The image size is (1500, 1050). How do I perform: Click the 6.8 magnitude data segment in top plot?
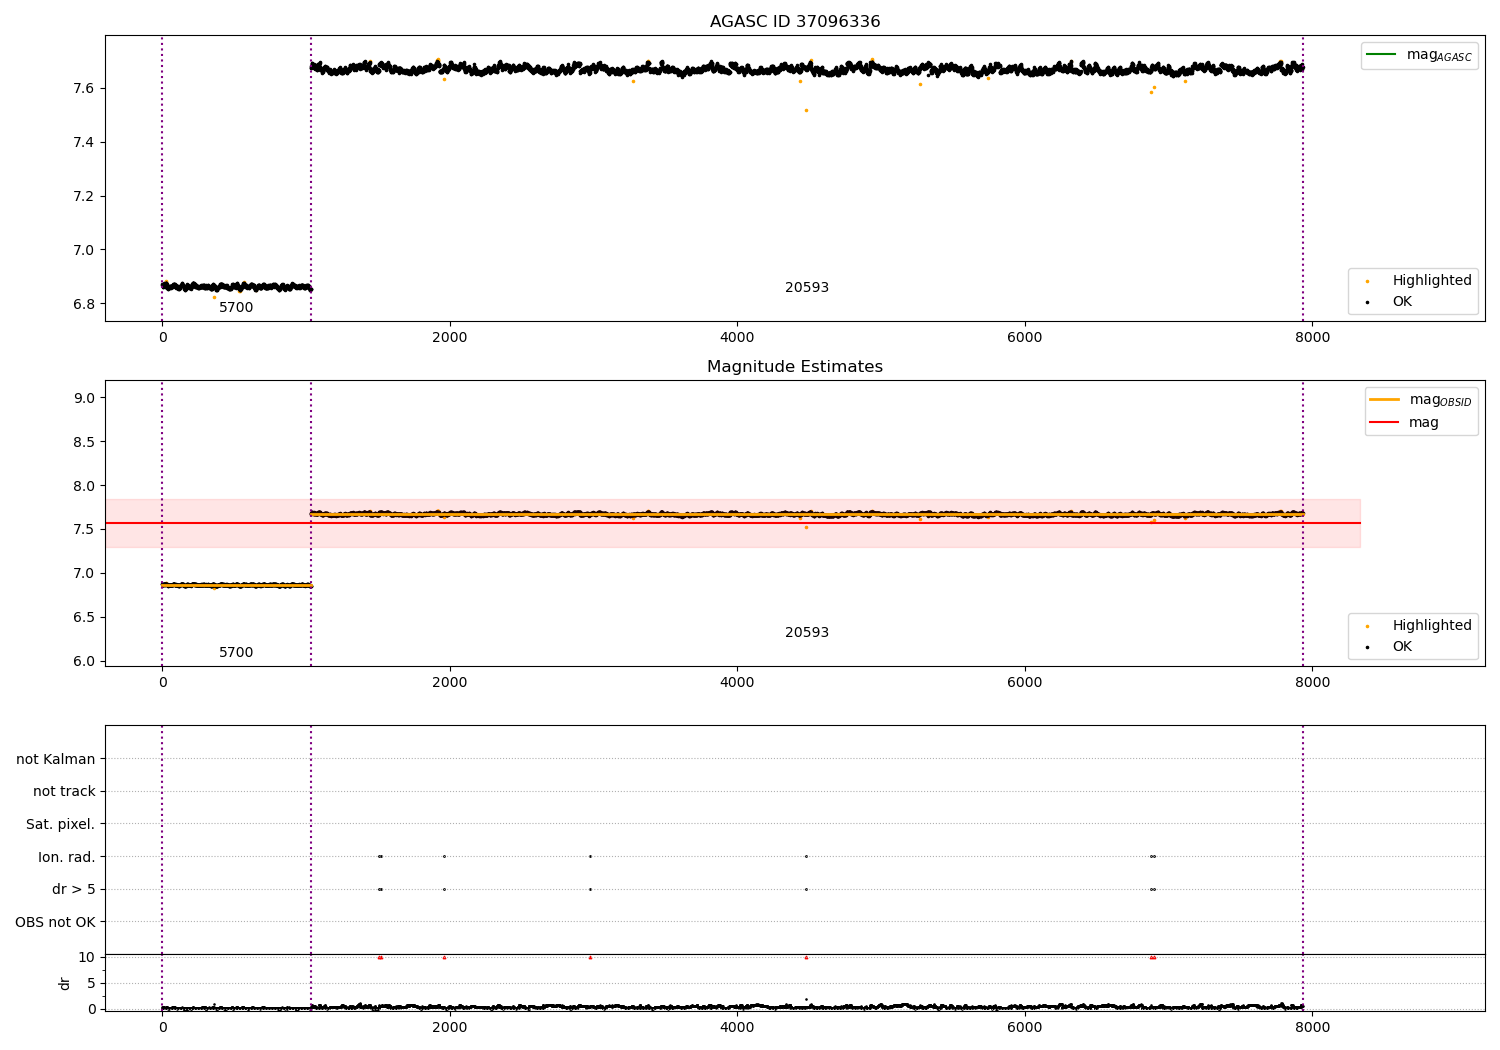pyautogui.click(x=237, y=287)
